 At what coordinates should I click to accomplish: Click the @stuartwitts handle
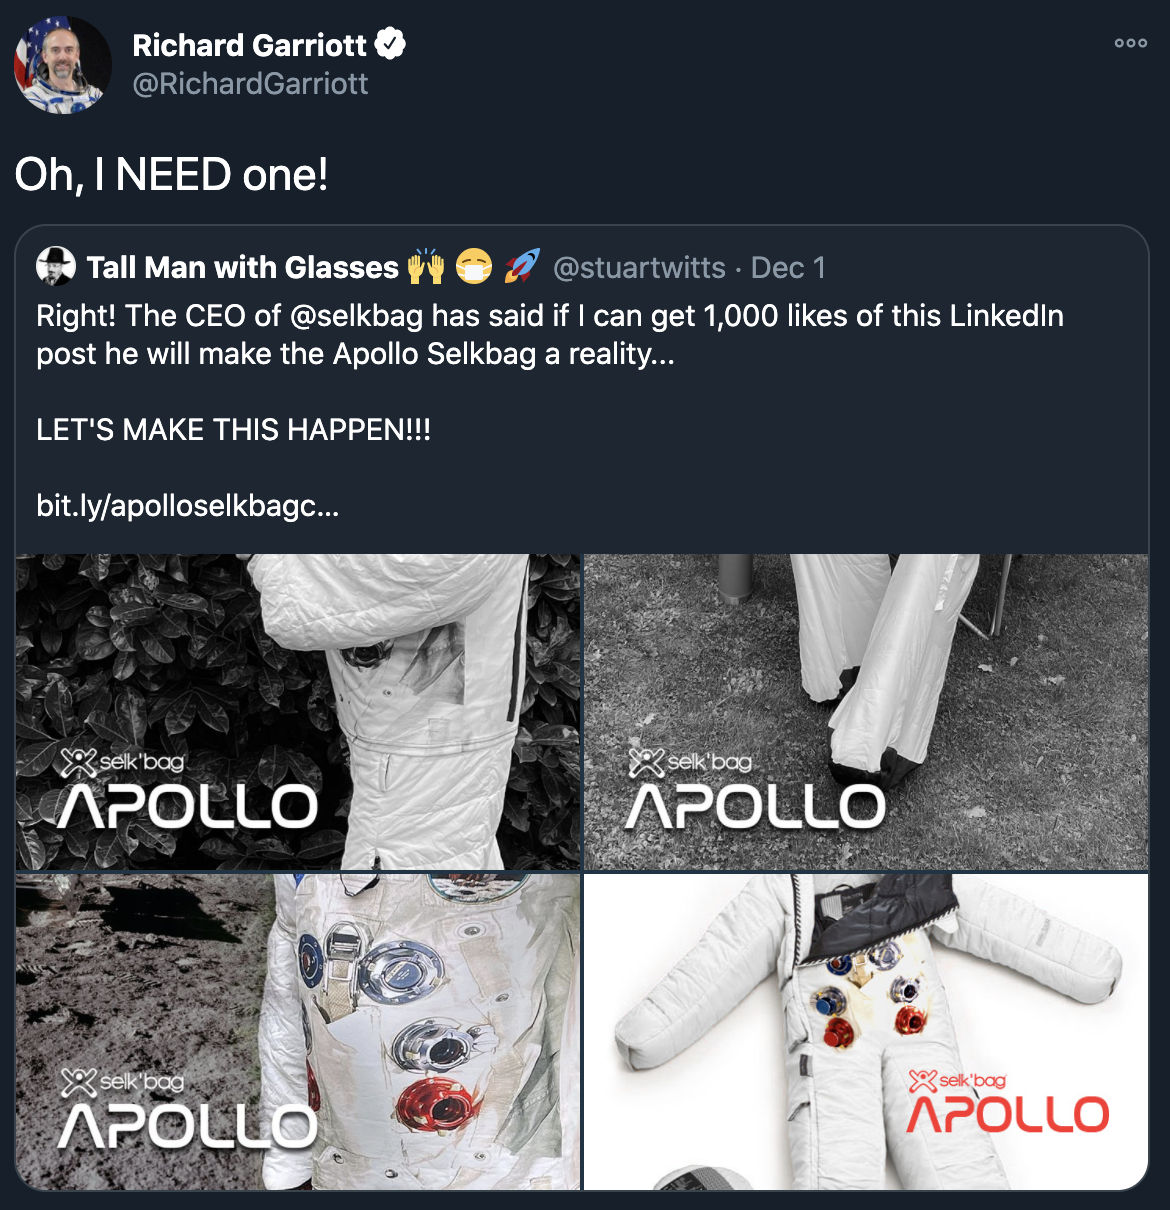639,268
